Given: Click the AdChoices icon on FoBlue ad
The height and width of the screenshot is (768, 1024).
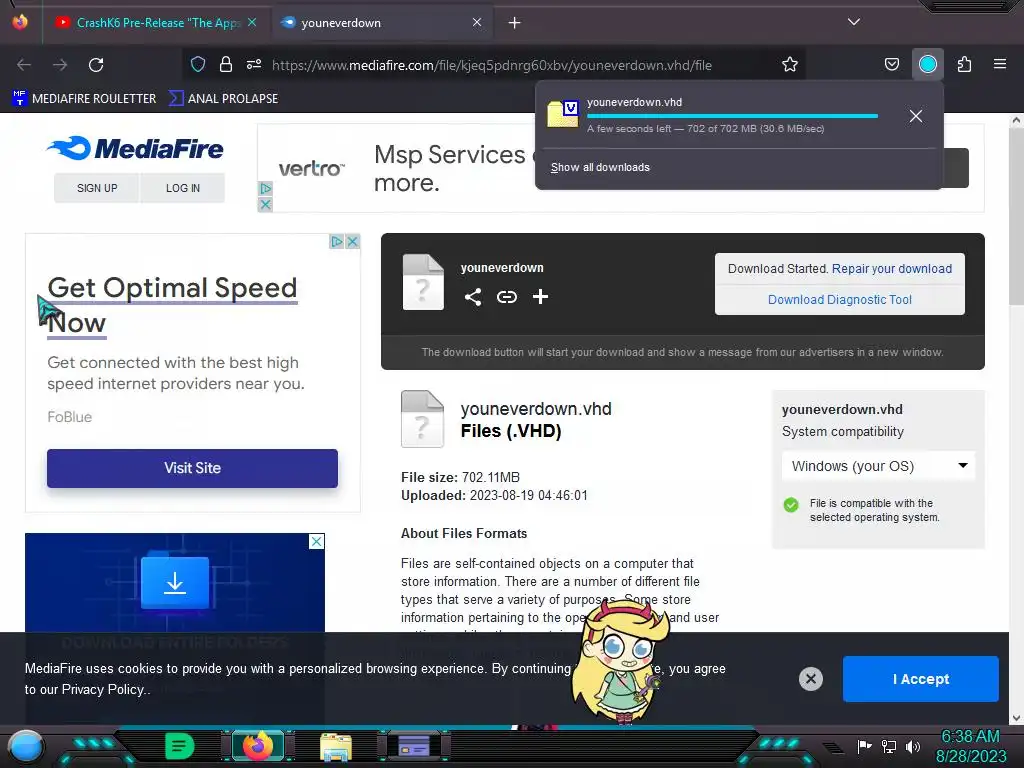Looking at the screenshot, I should tap(336, 242).
